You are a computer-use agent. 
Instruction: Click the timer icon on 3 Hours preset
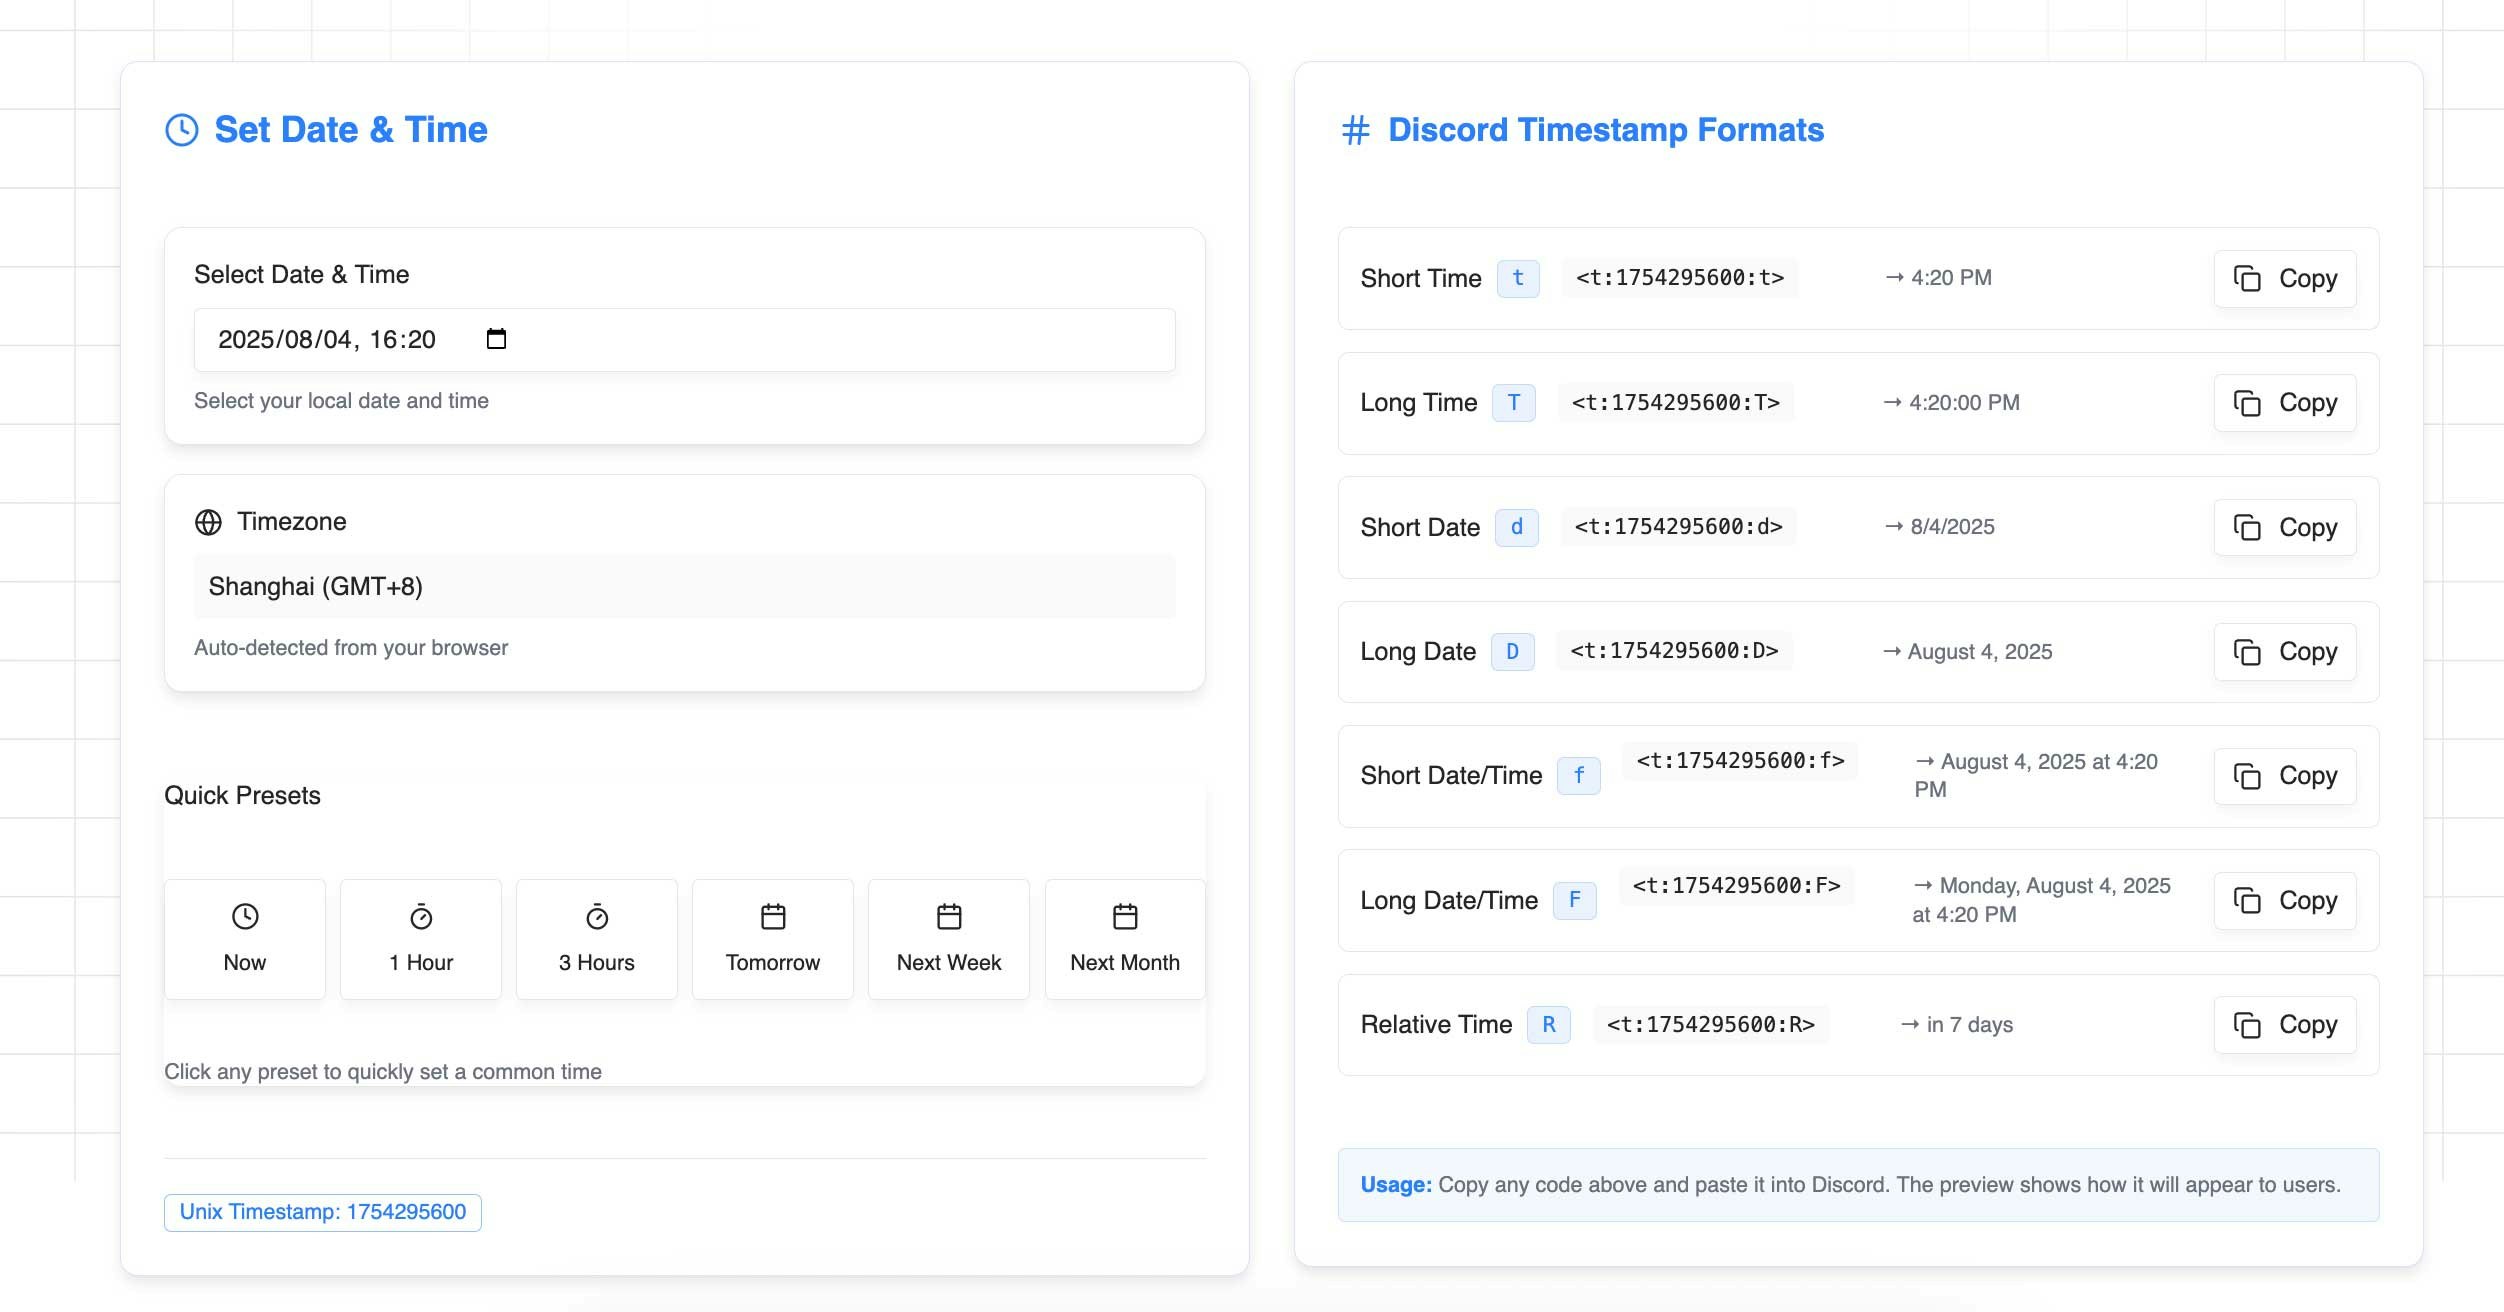[597, 916]
